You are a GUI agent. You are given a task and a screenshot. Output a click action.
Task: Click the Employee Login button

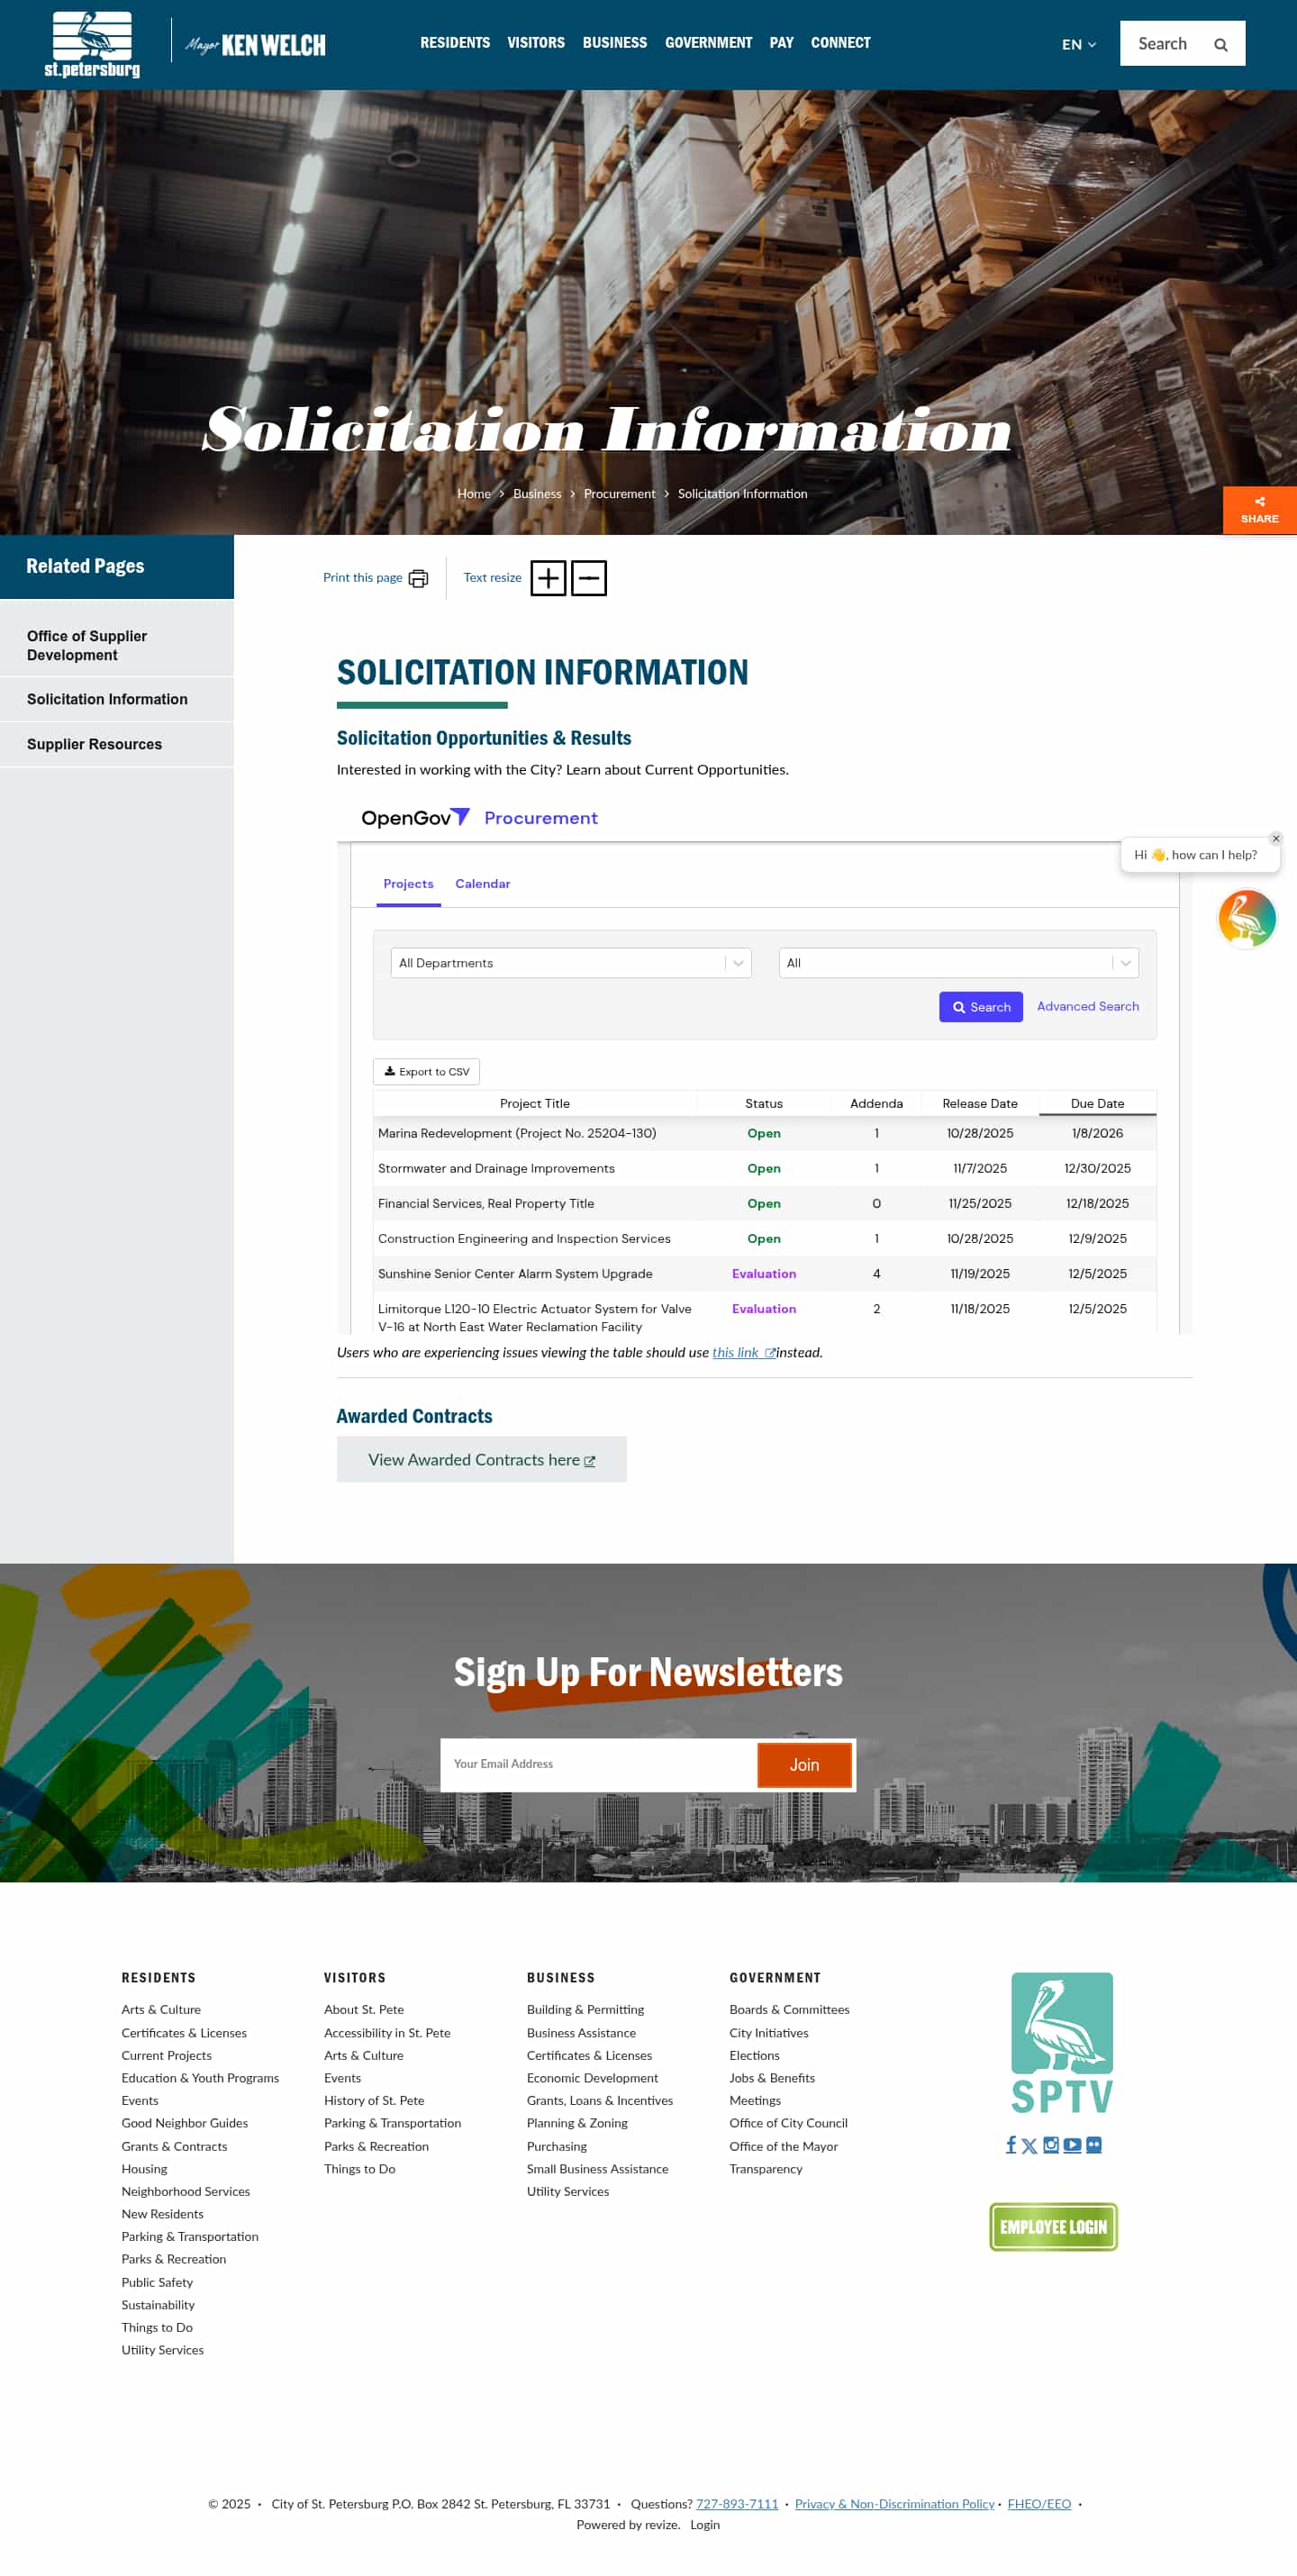click(x=1053, y=2227)
